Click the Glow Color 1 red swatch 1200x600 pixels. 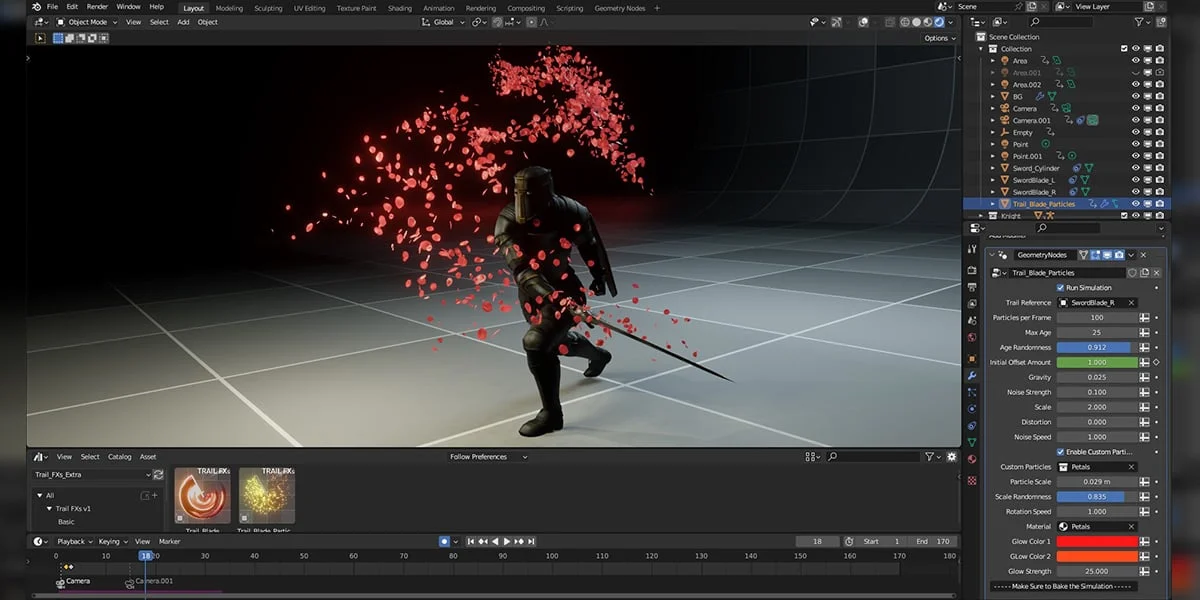[1097, 541]
